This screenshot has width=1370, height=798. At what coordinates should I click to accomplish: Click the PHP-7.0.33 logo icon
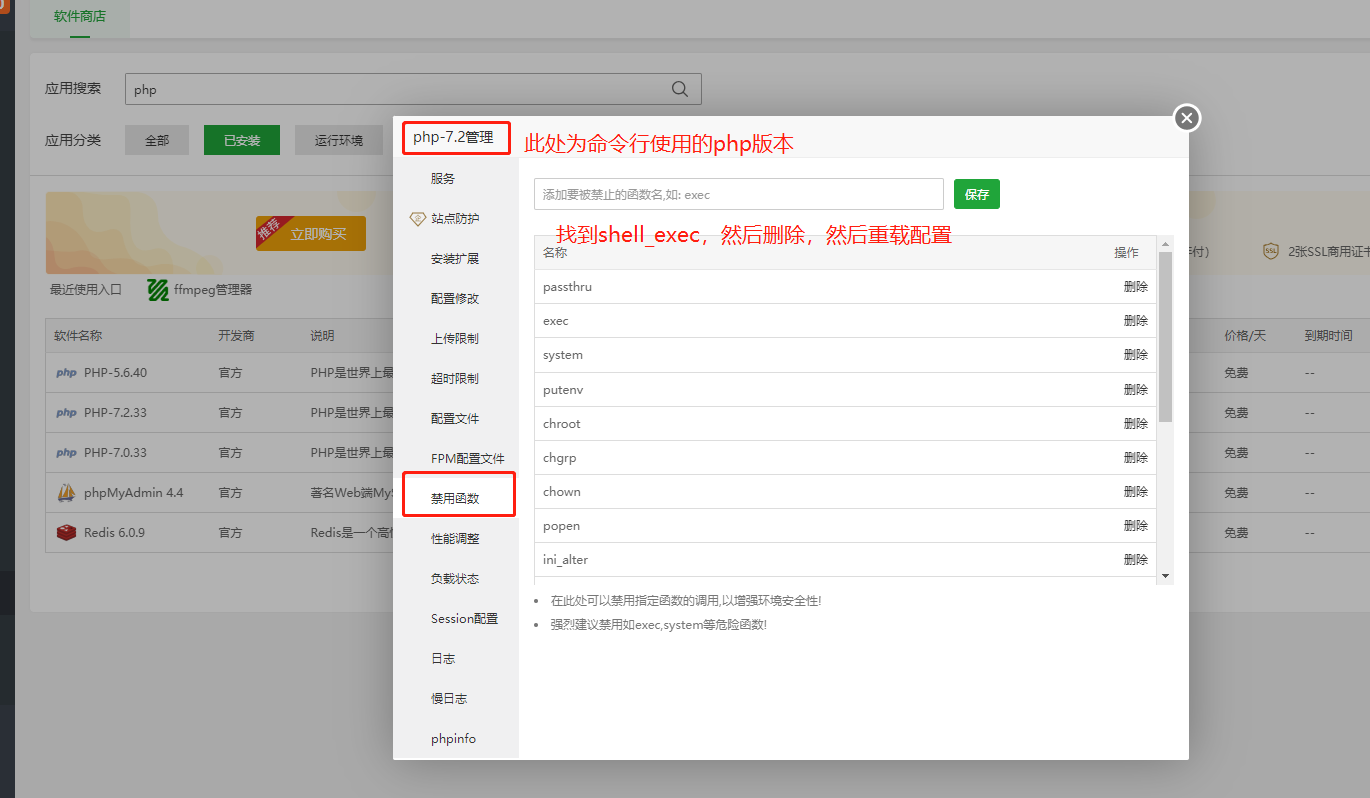67,453
